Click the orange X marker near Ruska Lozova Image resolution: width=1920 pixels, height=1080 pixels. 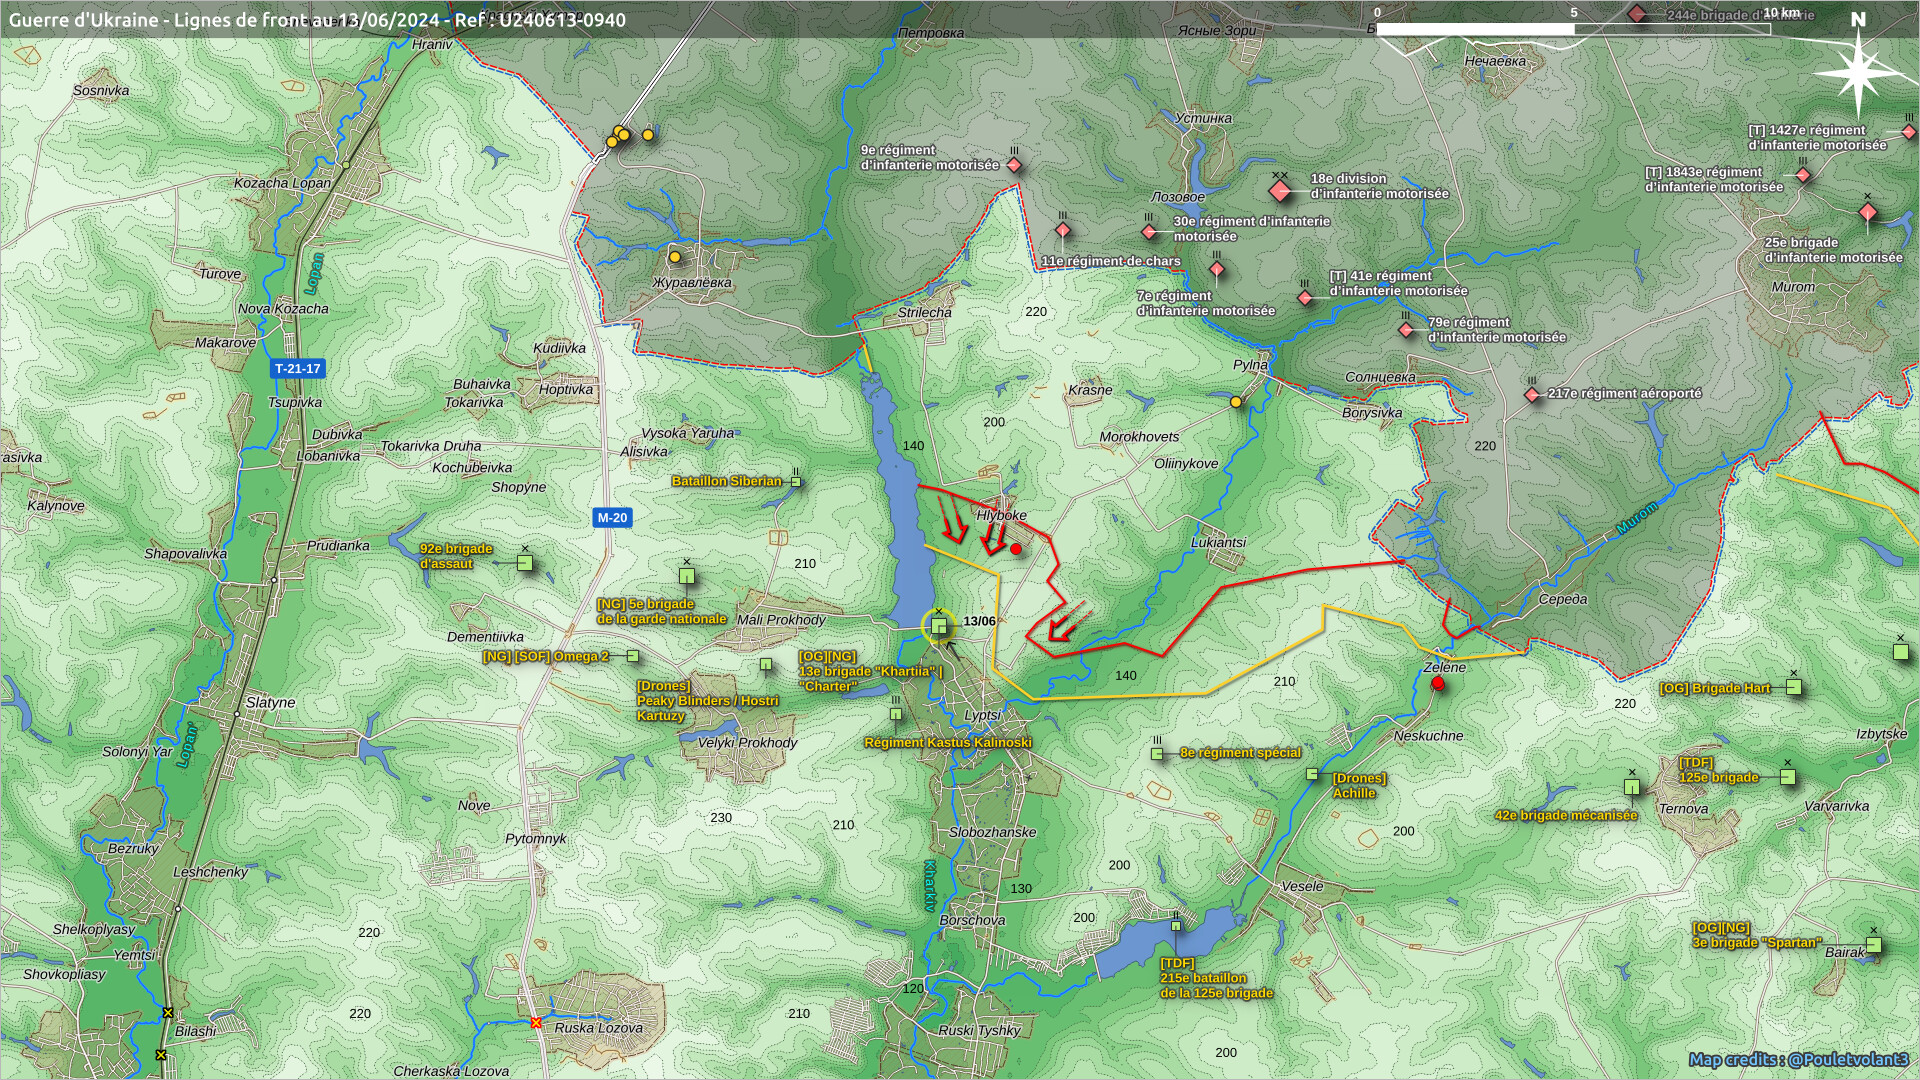[536, 1022]
